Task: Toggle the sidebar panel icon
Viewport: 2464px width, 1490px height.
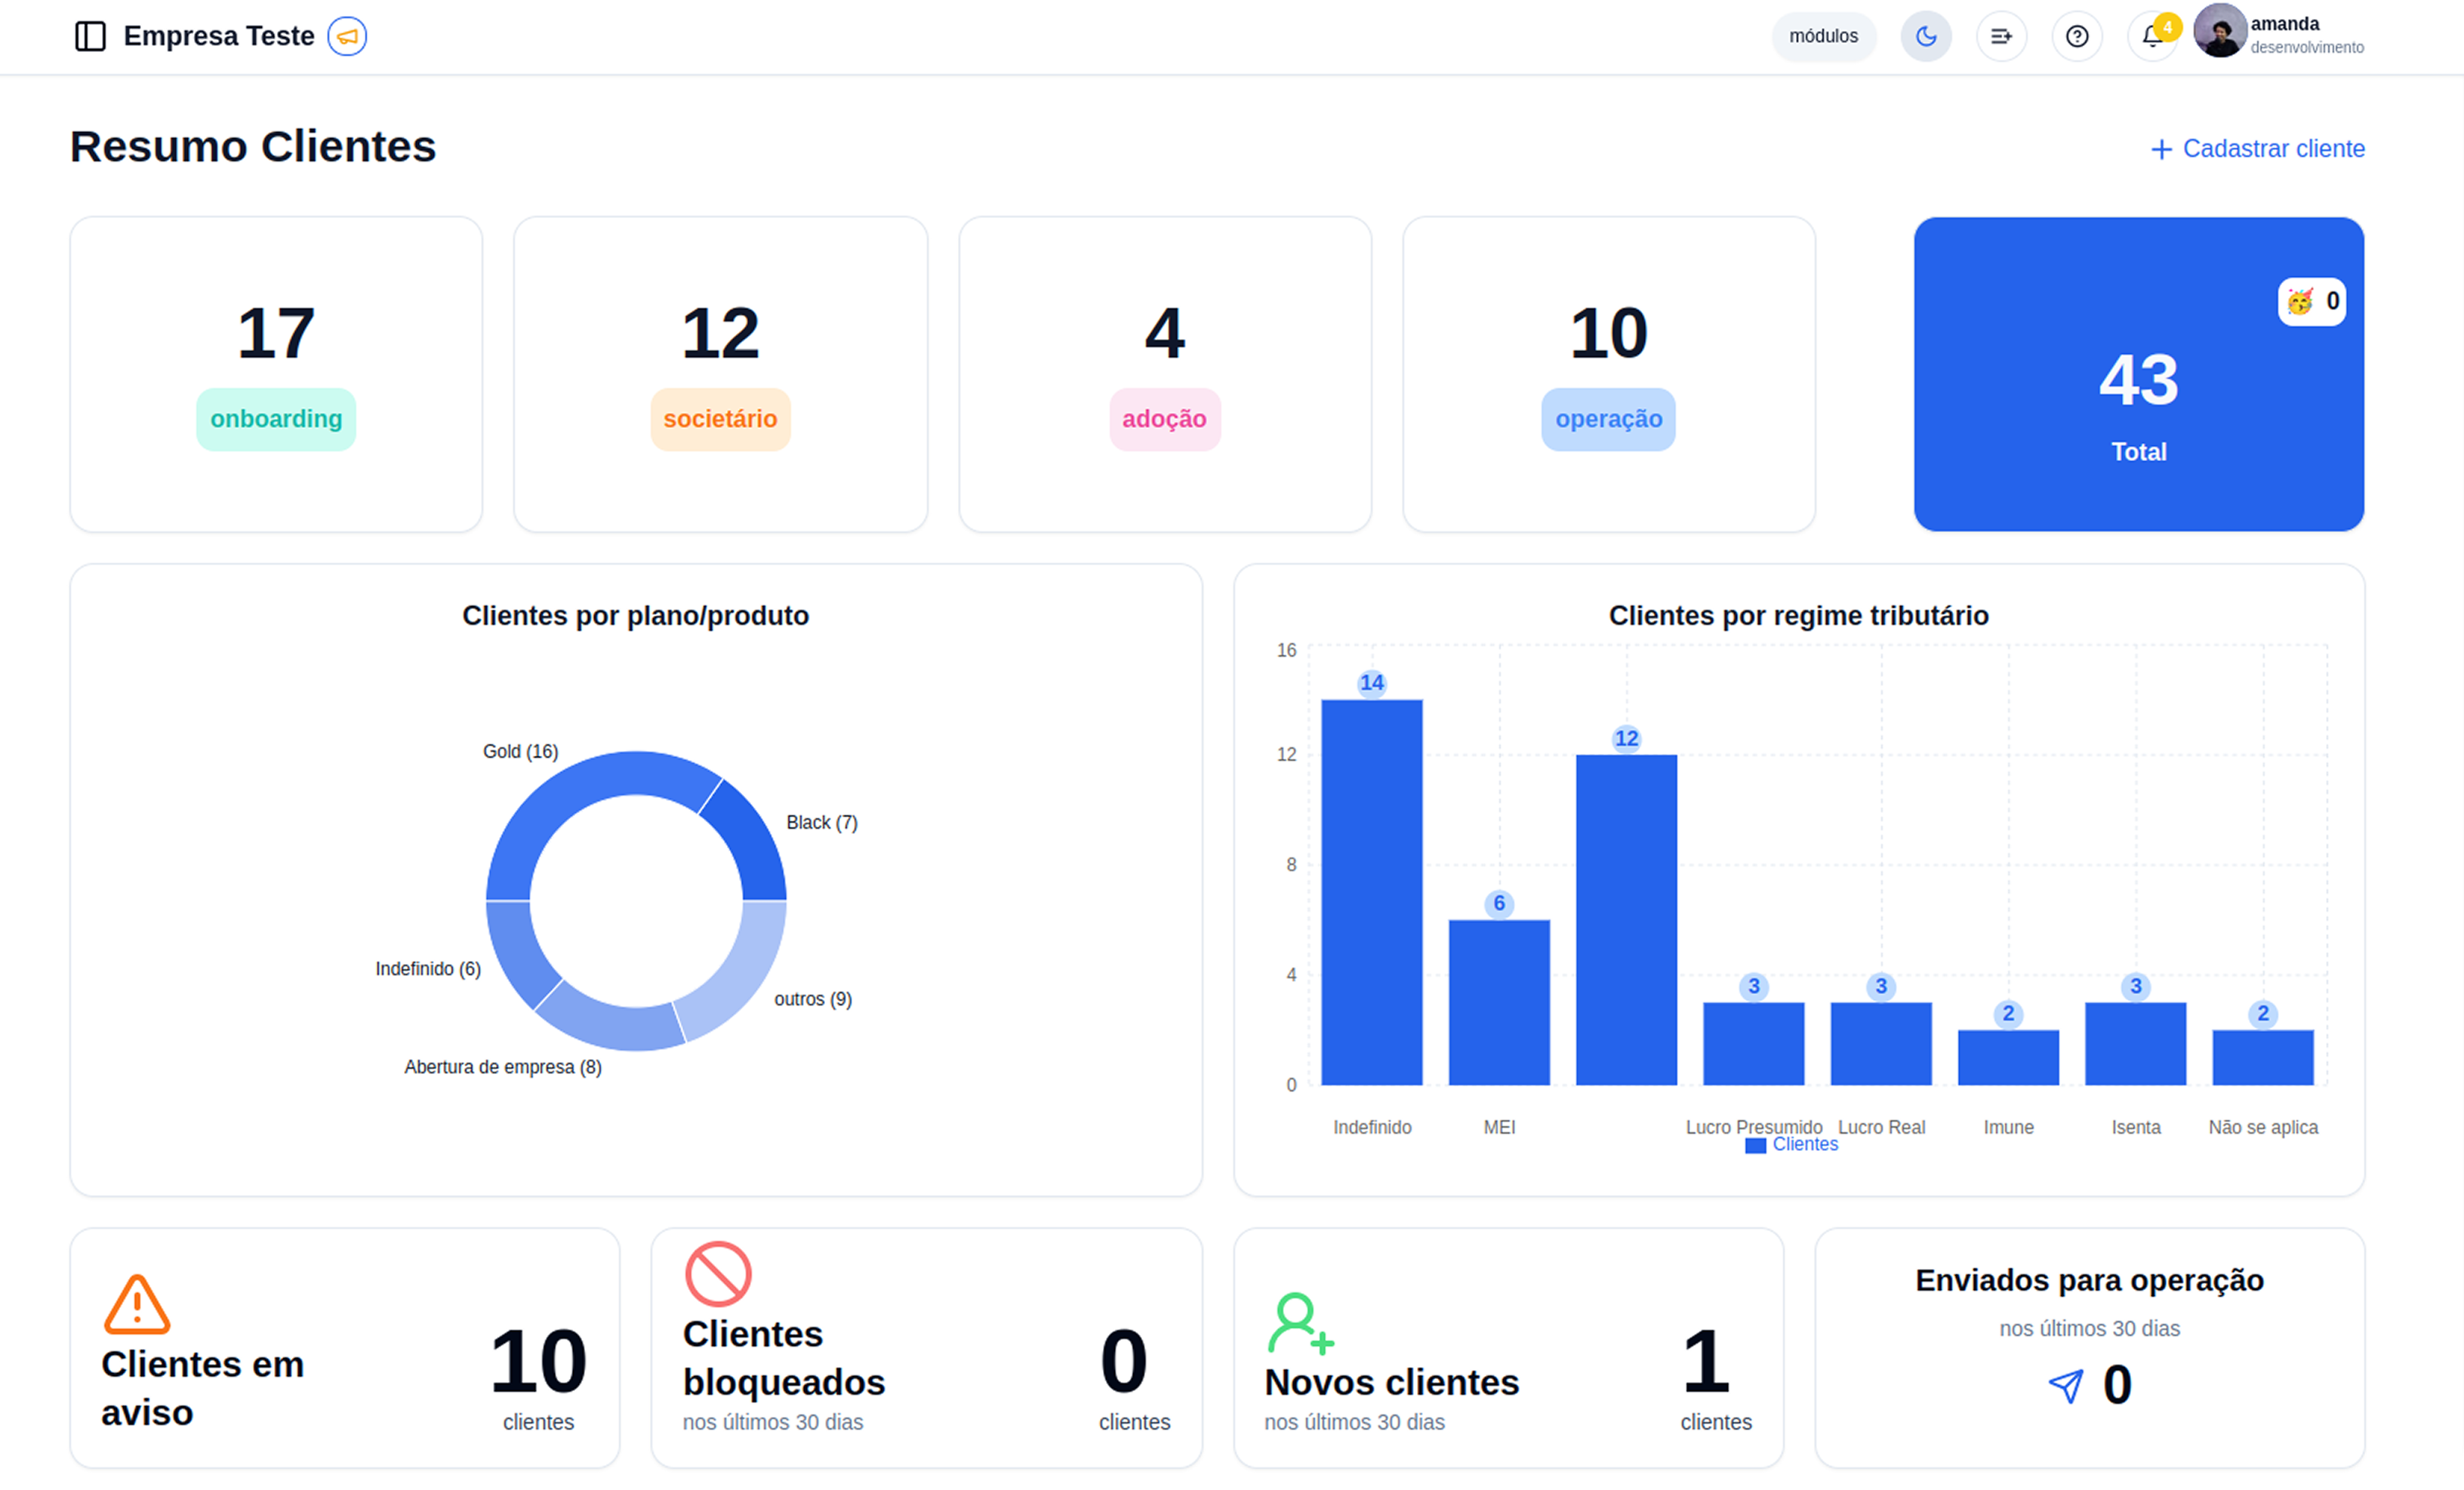Action: [x=90, y=36]
